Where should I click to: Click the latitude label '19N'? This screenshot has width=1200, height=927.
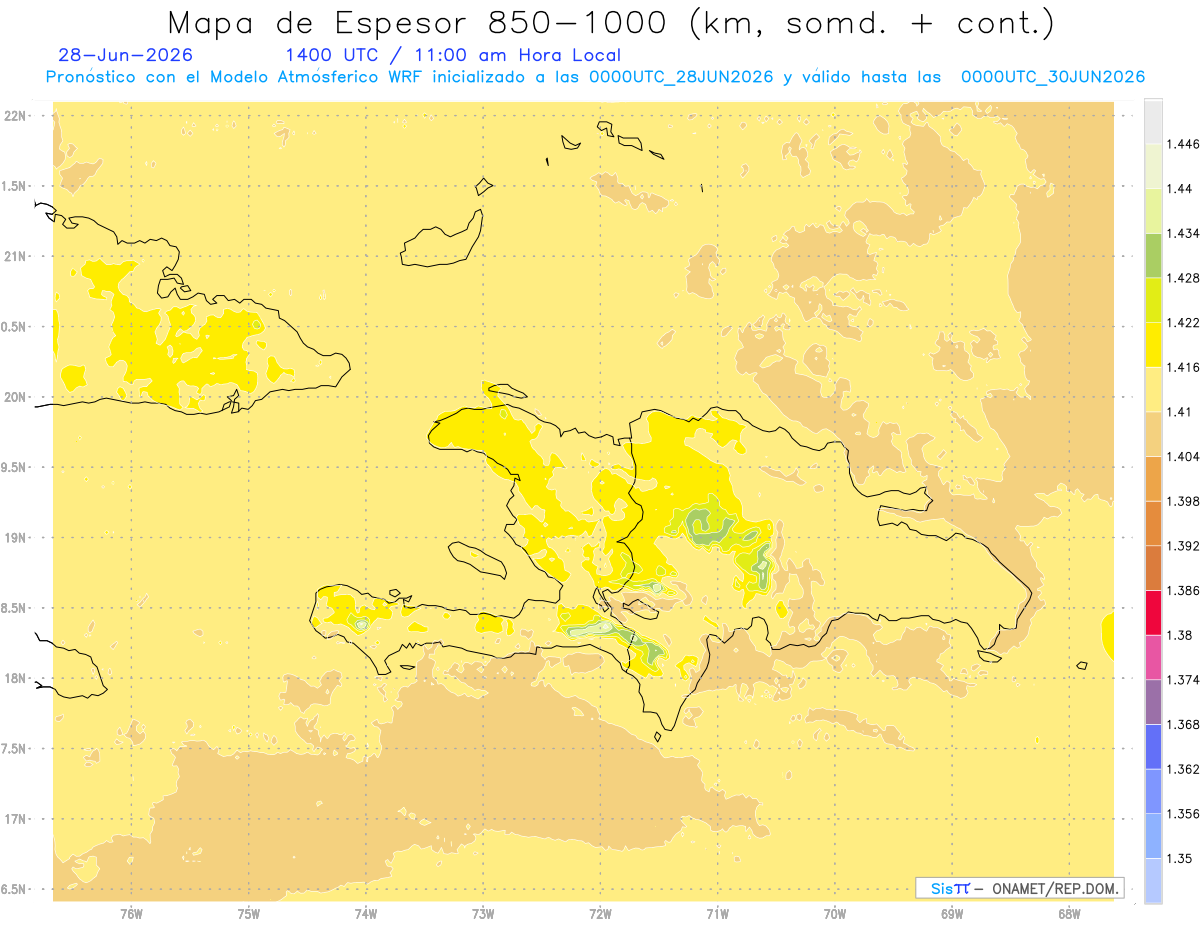pos(14,537)
